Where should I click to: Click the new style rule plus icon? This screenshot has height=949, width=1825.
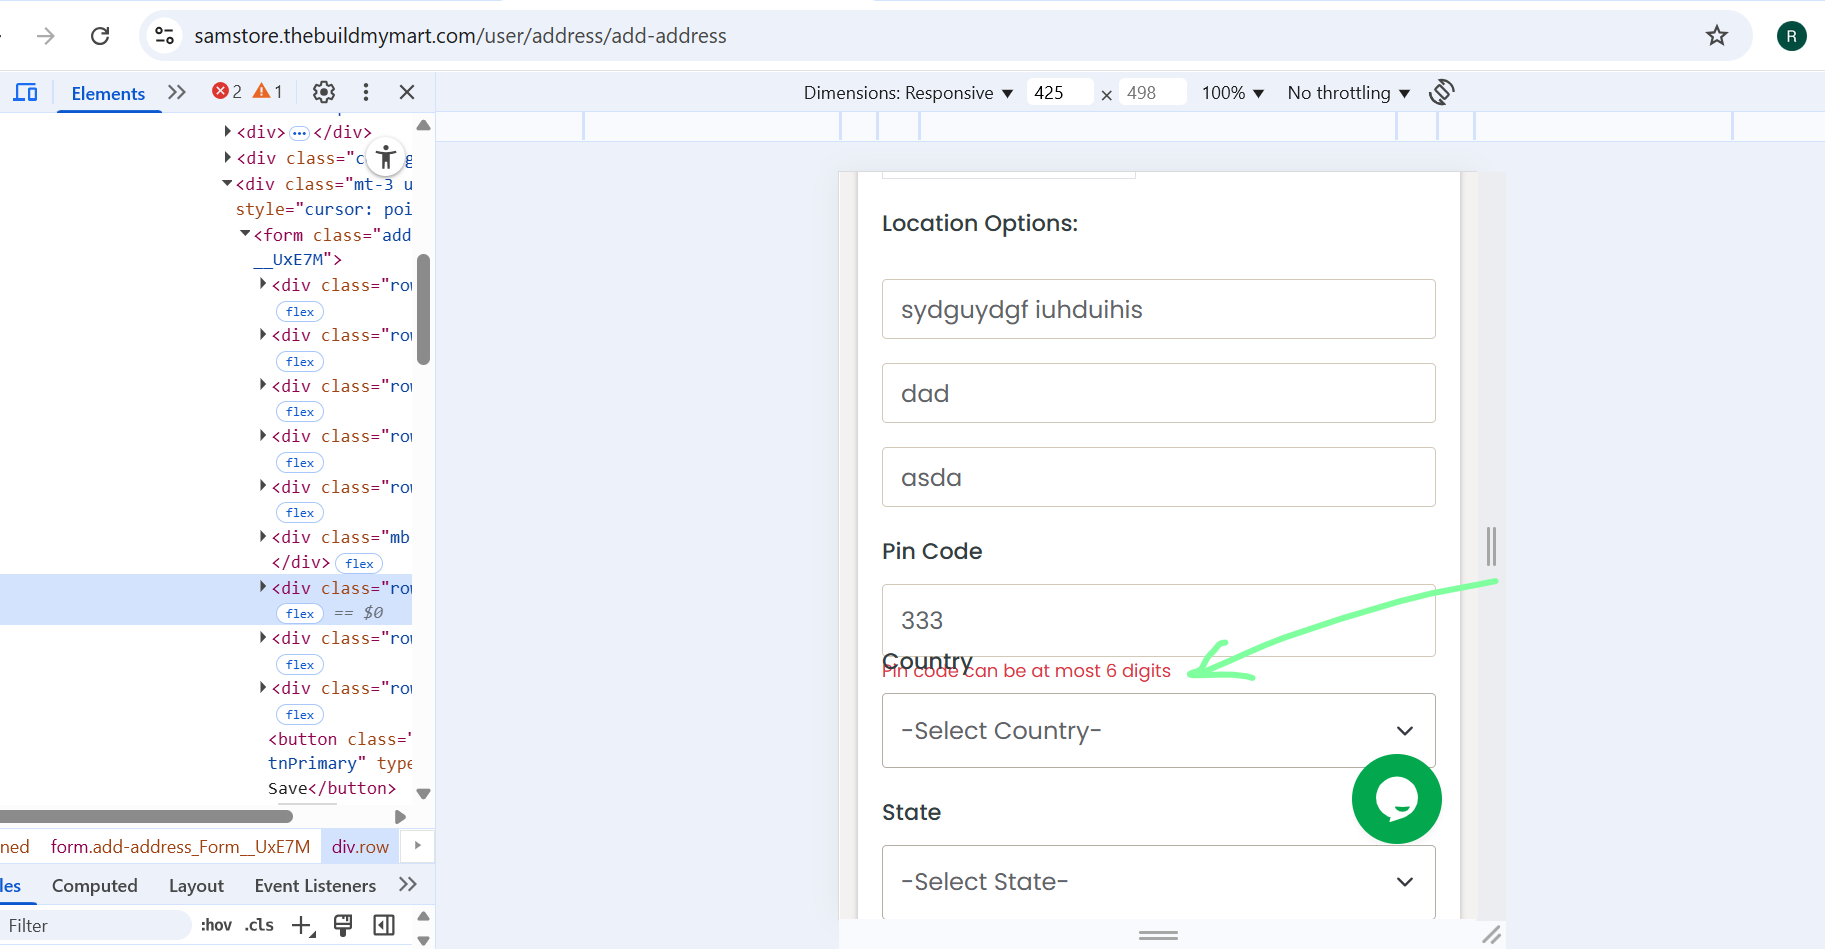(302, 926)
